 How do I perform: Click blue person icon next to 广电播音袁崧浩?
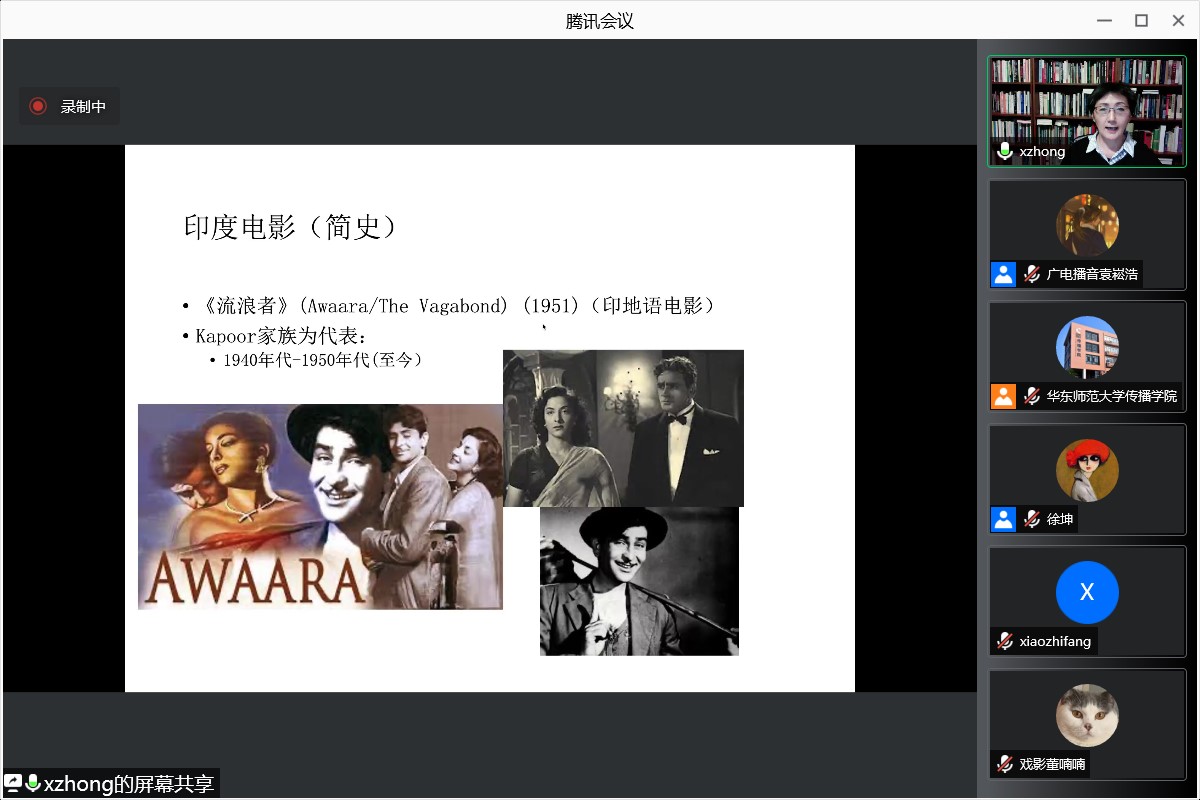[1003, 274]
